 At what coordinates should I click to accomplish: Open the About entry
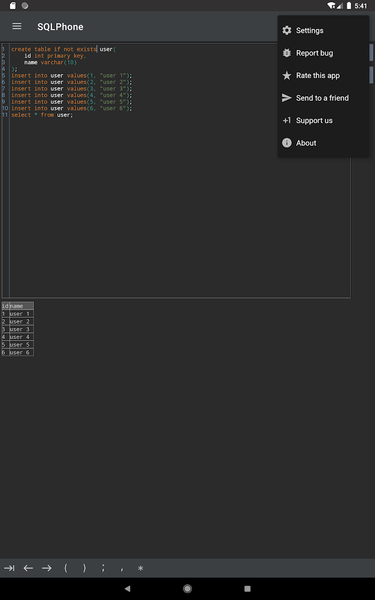(x=323, y=143)
